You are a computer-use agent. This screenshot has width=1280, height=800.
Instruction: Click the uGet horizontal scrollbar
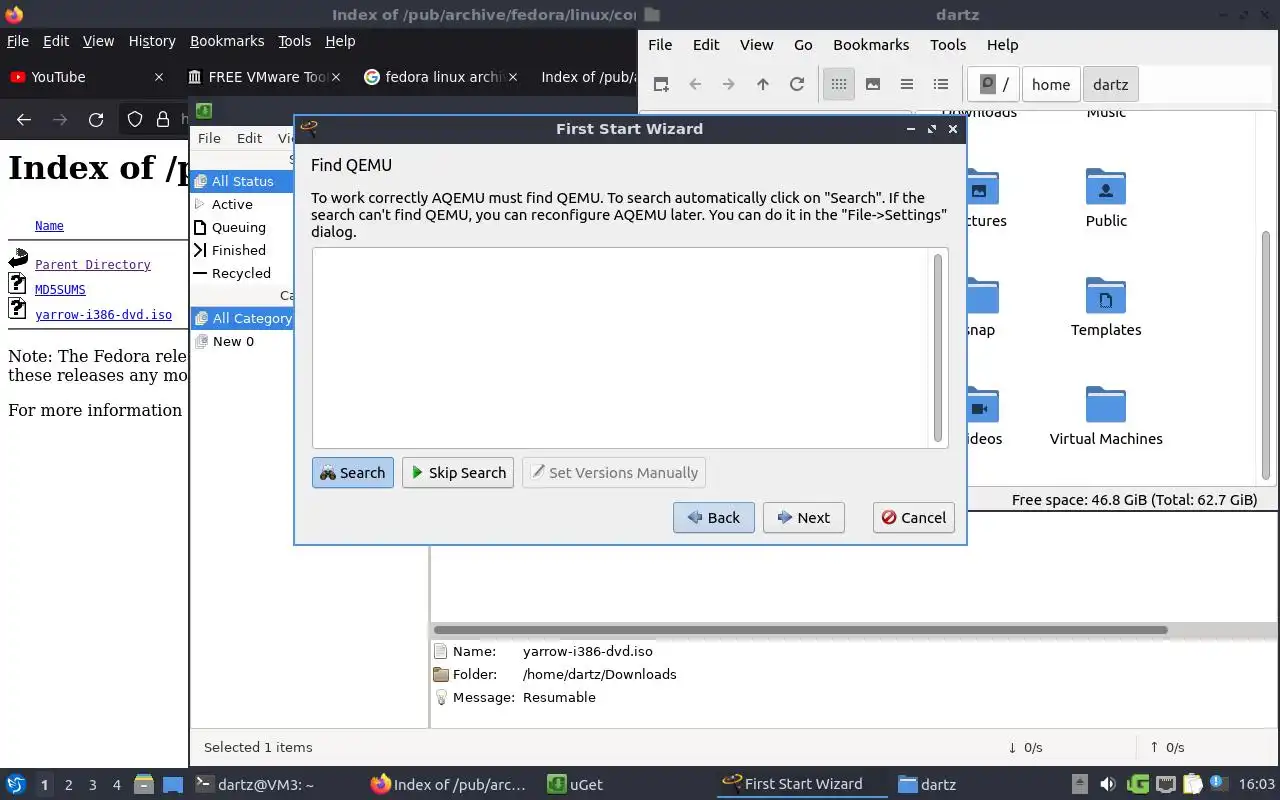800,630
